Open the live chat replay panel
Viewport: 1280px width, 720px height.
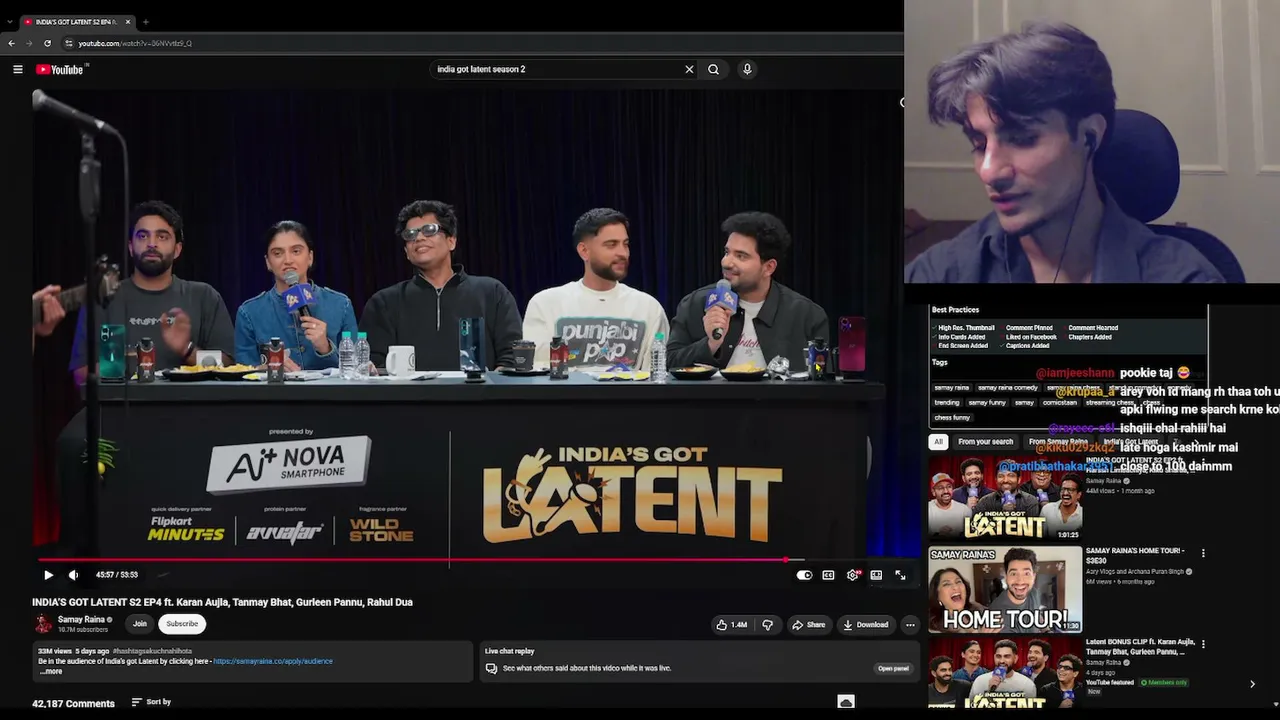coord(893,668)
